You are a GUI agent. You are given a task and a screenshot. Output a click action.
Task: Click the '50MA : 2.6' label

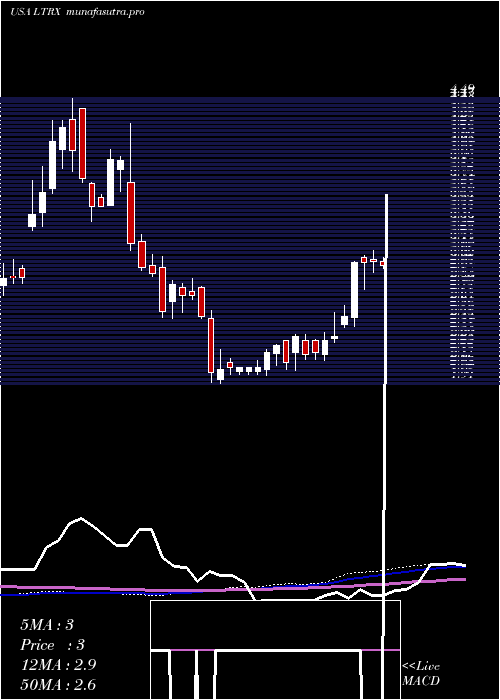pyautogui.click(x=58, y=685)
